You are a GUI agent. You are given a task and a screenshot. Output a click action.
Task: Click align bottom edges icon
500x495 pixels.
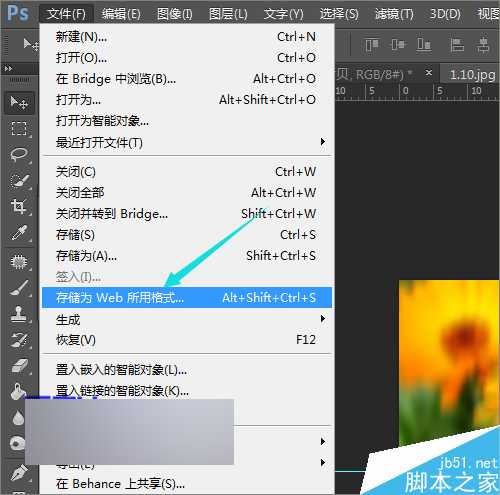424,45
